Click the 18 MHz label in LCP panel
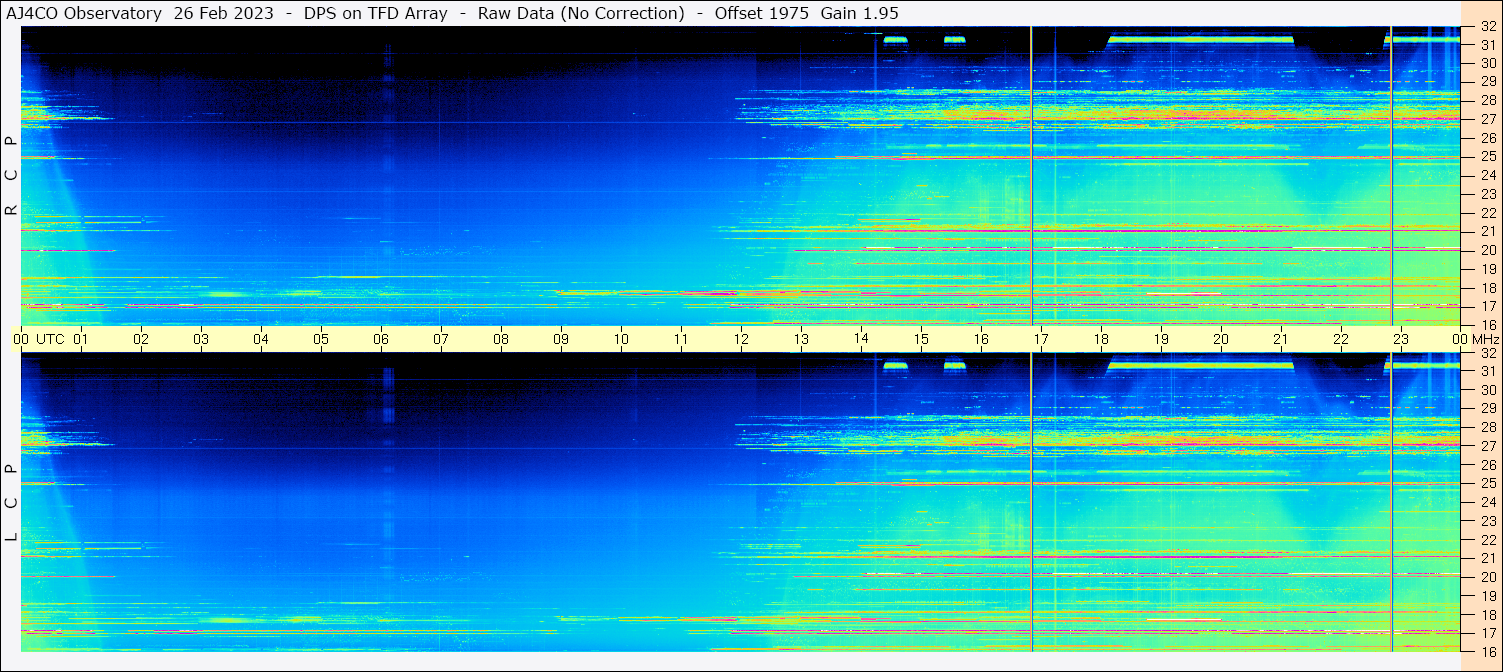This screenshot has height=672, width=1503. tap(1488, 614)
